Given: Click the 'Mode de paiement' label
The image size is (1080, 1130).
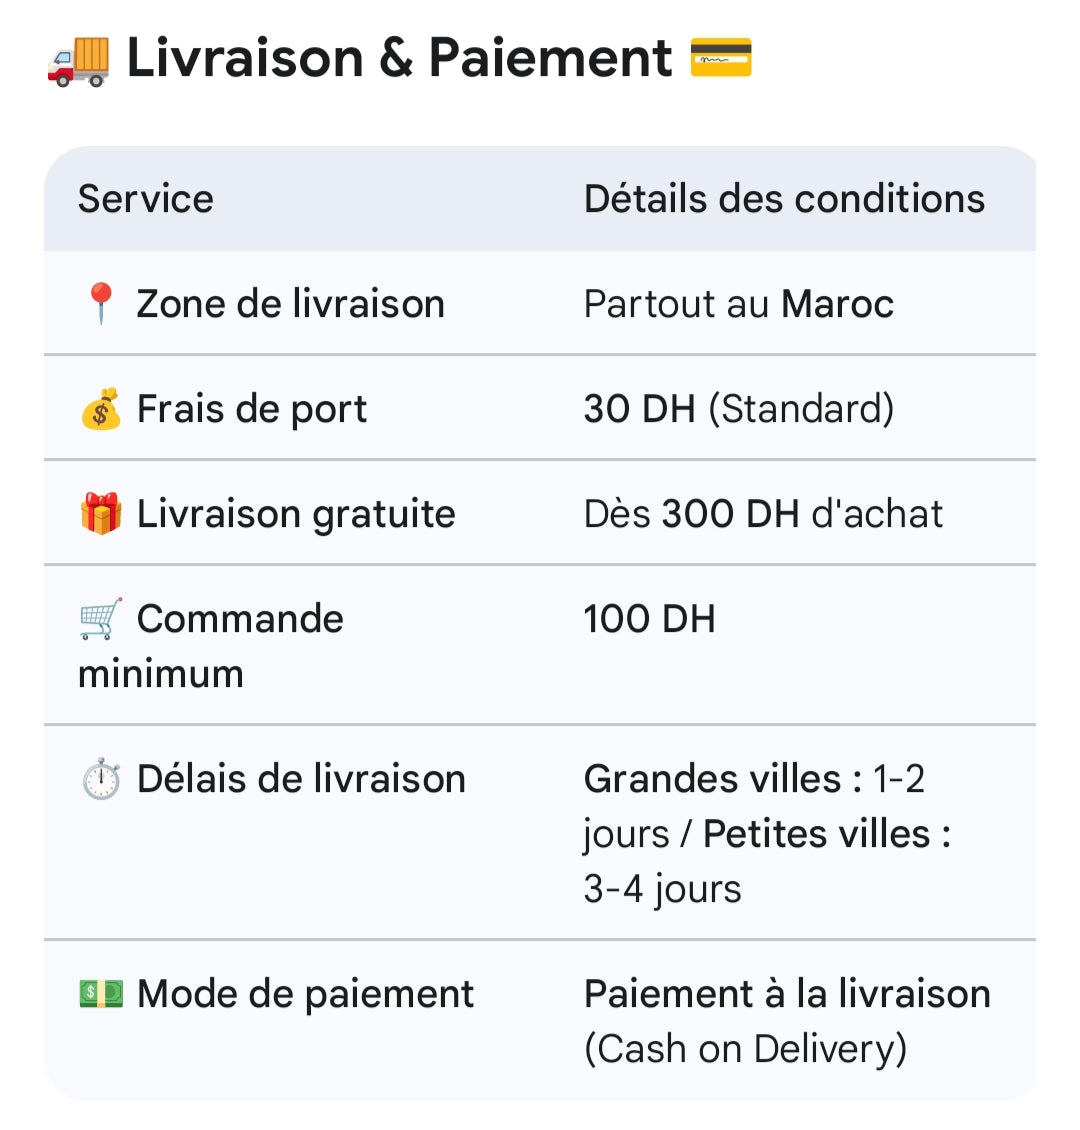Looking at the screenshot, I should 305,994.
